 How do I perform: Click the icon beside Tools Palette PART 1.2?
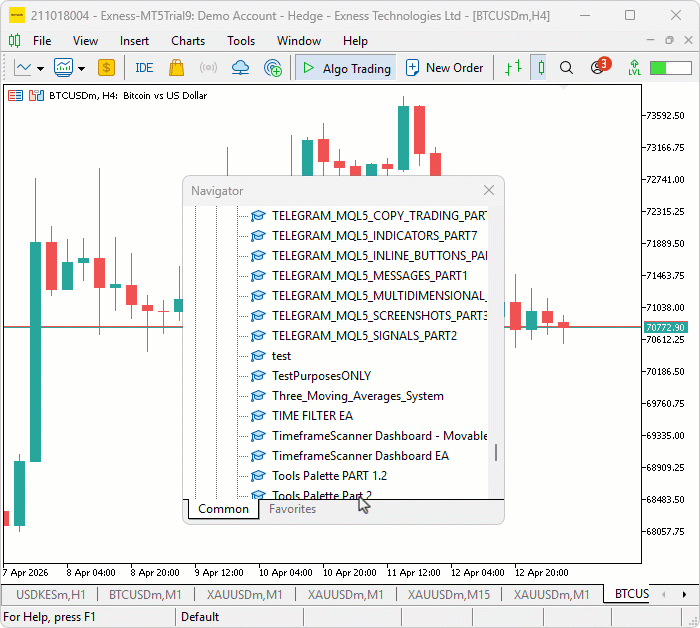[x=258, y=476]
